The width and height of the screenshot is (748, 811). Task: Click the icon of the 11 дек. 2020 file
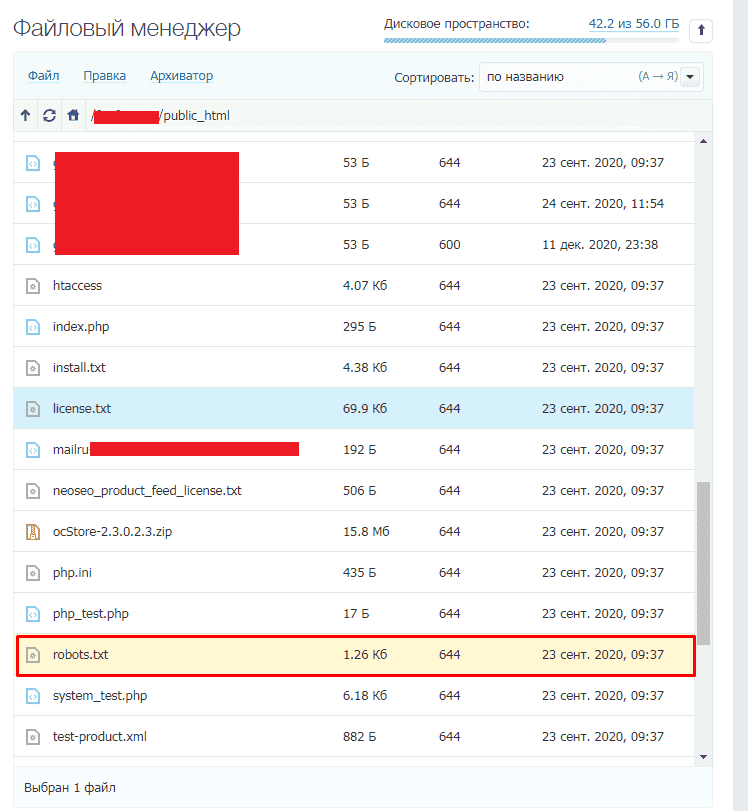[33, 245]
